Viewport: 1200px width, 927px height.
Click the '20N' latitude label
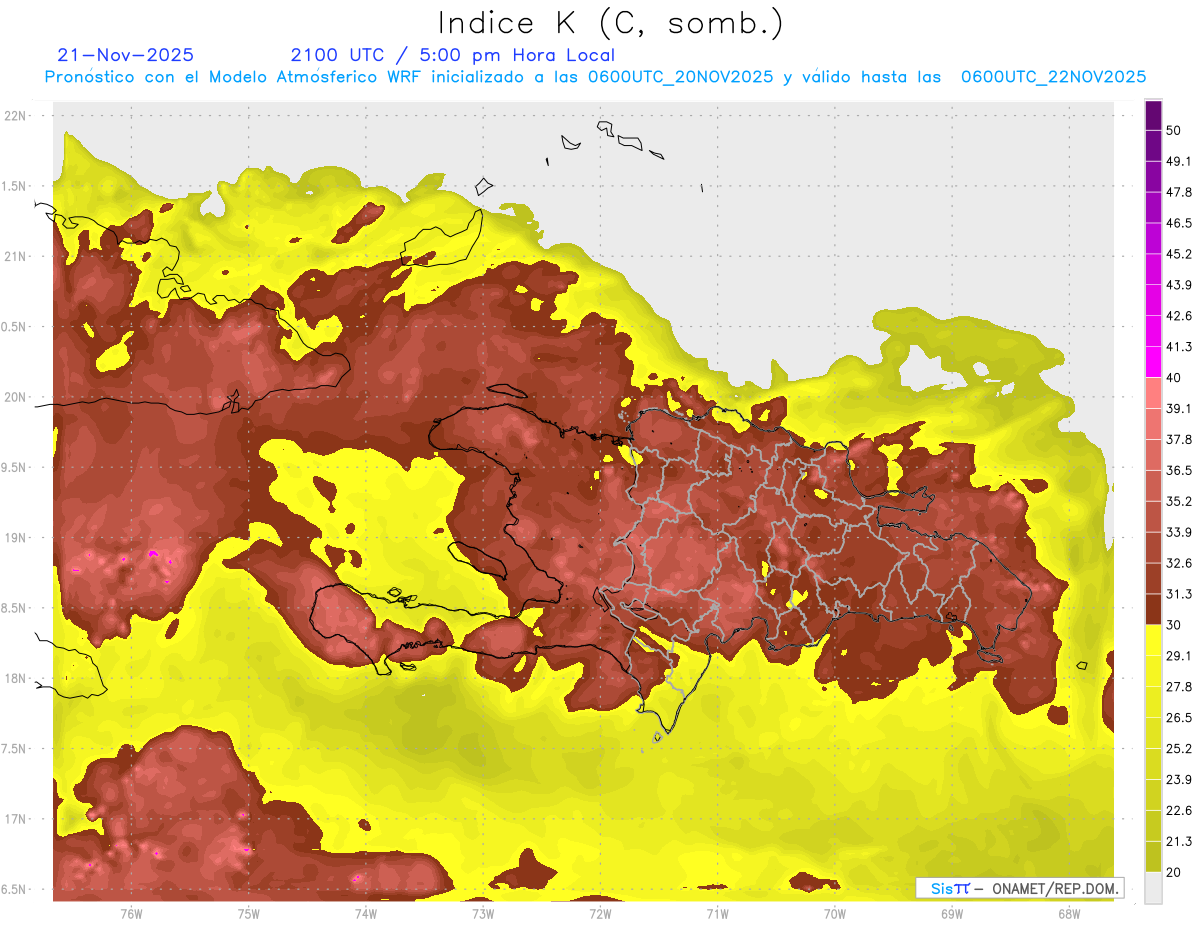tap(15, 397)
